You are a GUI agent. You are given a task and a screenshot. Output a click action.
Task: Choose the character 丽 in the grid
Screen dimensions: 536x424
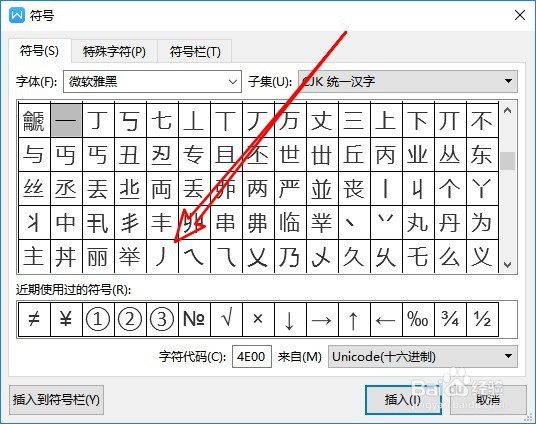click(98, 256)
